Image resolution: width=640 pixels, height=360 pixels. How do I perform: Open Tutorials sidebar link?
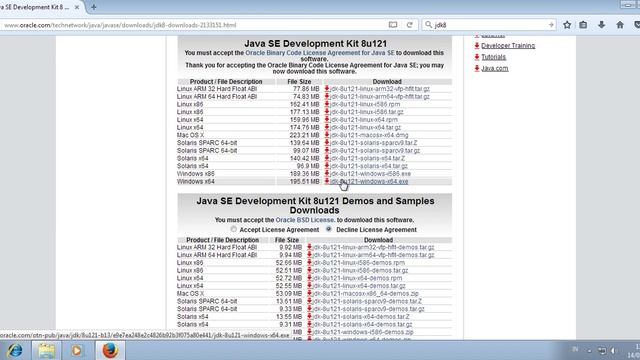(x=493, y=57)
